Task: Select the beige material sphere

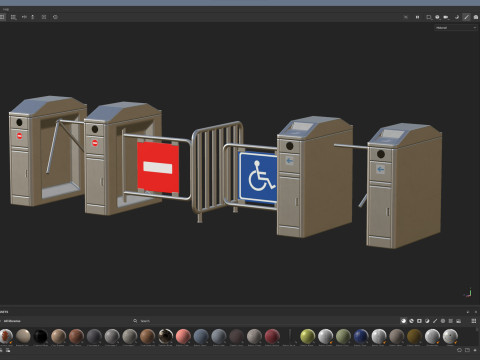Action: tap(23, 336)
